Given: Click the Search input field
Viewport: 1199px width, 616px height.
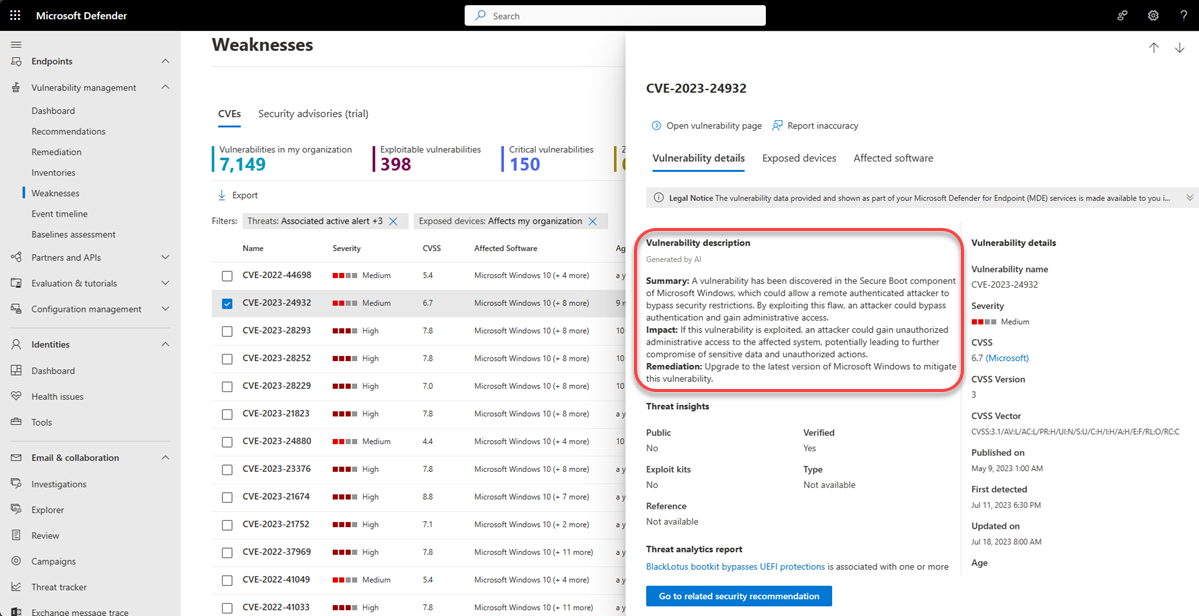Looking at the screenshot, I should click(x=615, y=15).
